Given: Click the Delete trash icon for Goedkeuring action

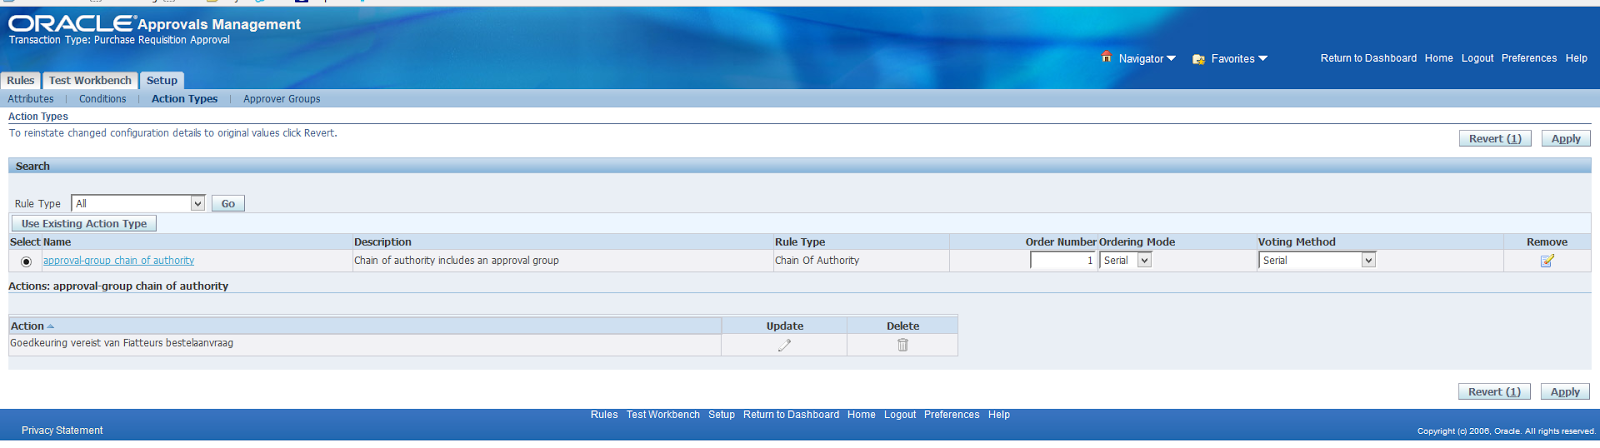Looking at the screenshot, I should click(902, 345).
